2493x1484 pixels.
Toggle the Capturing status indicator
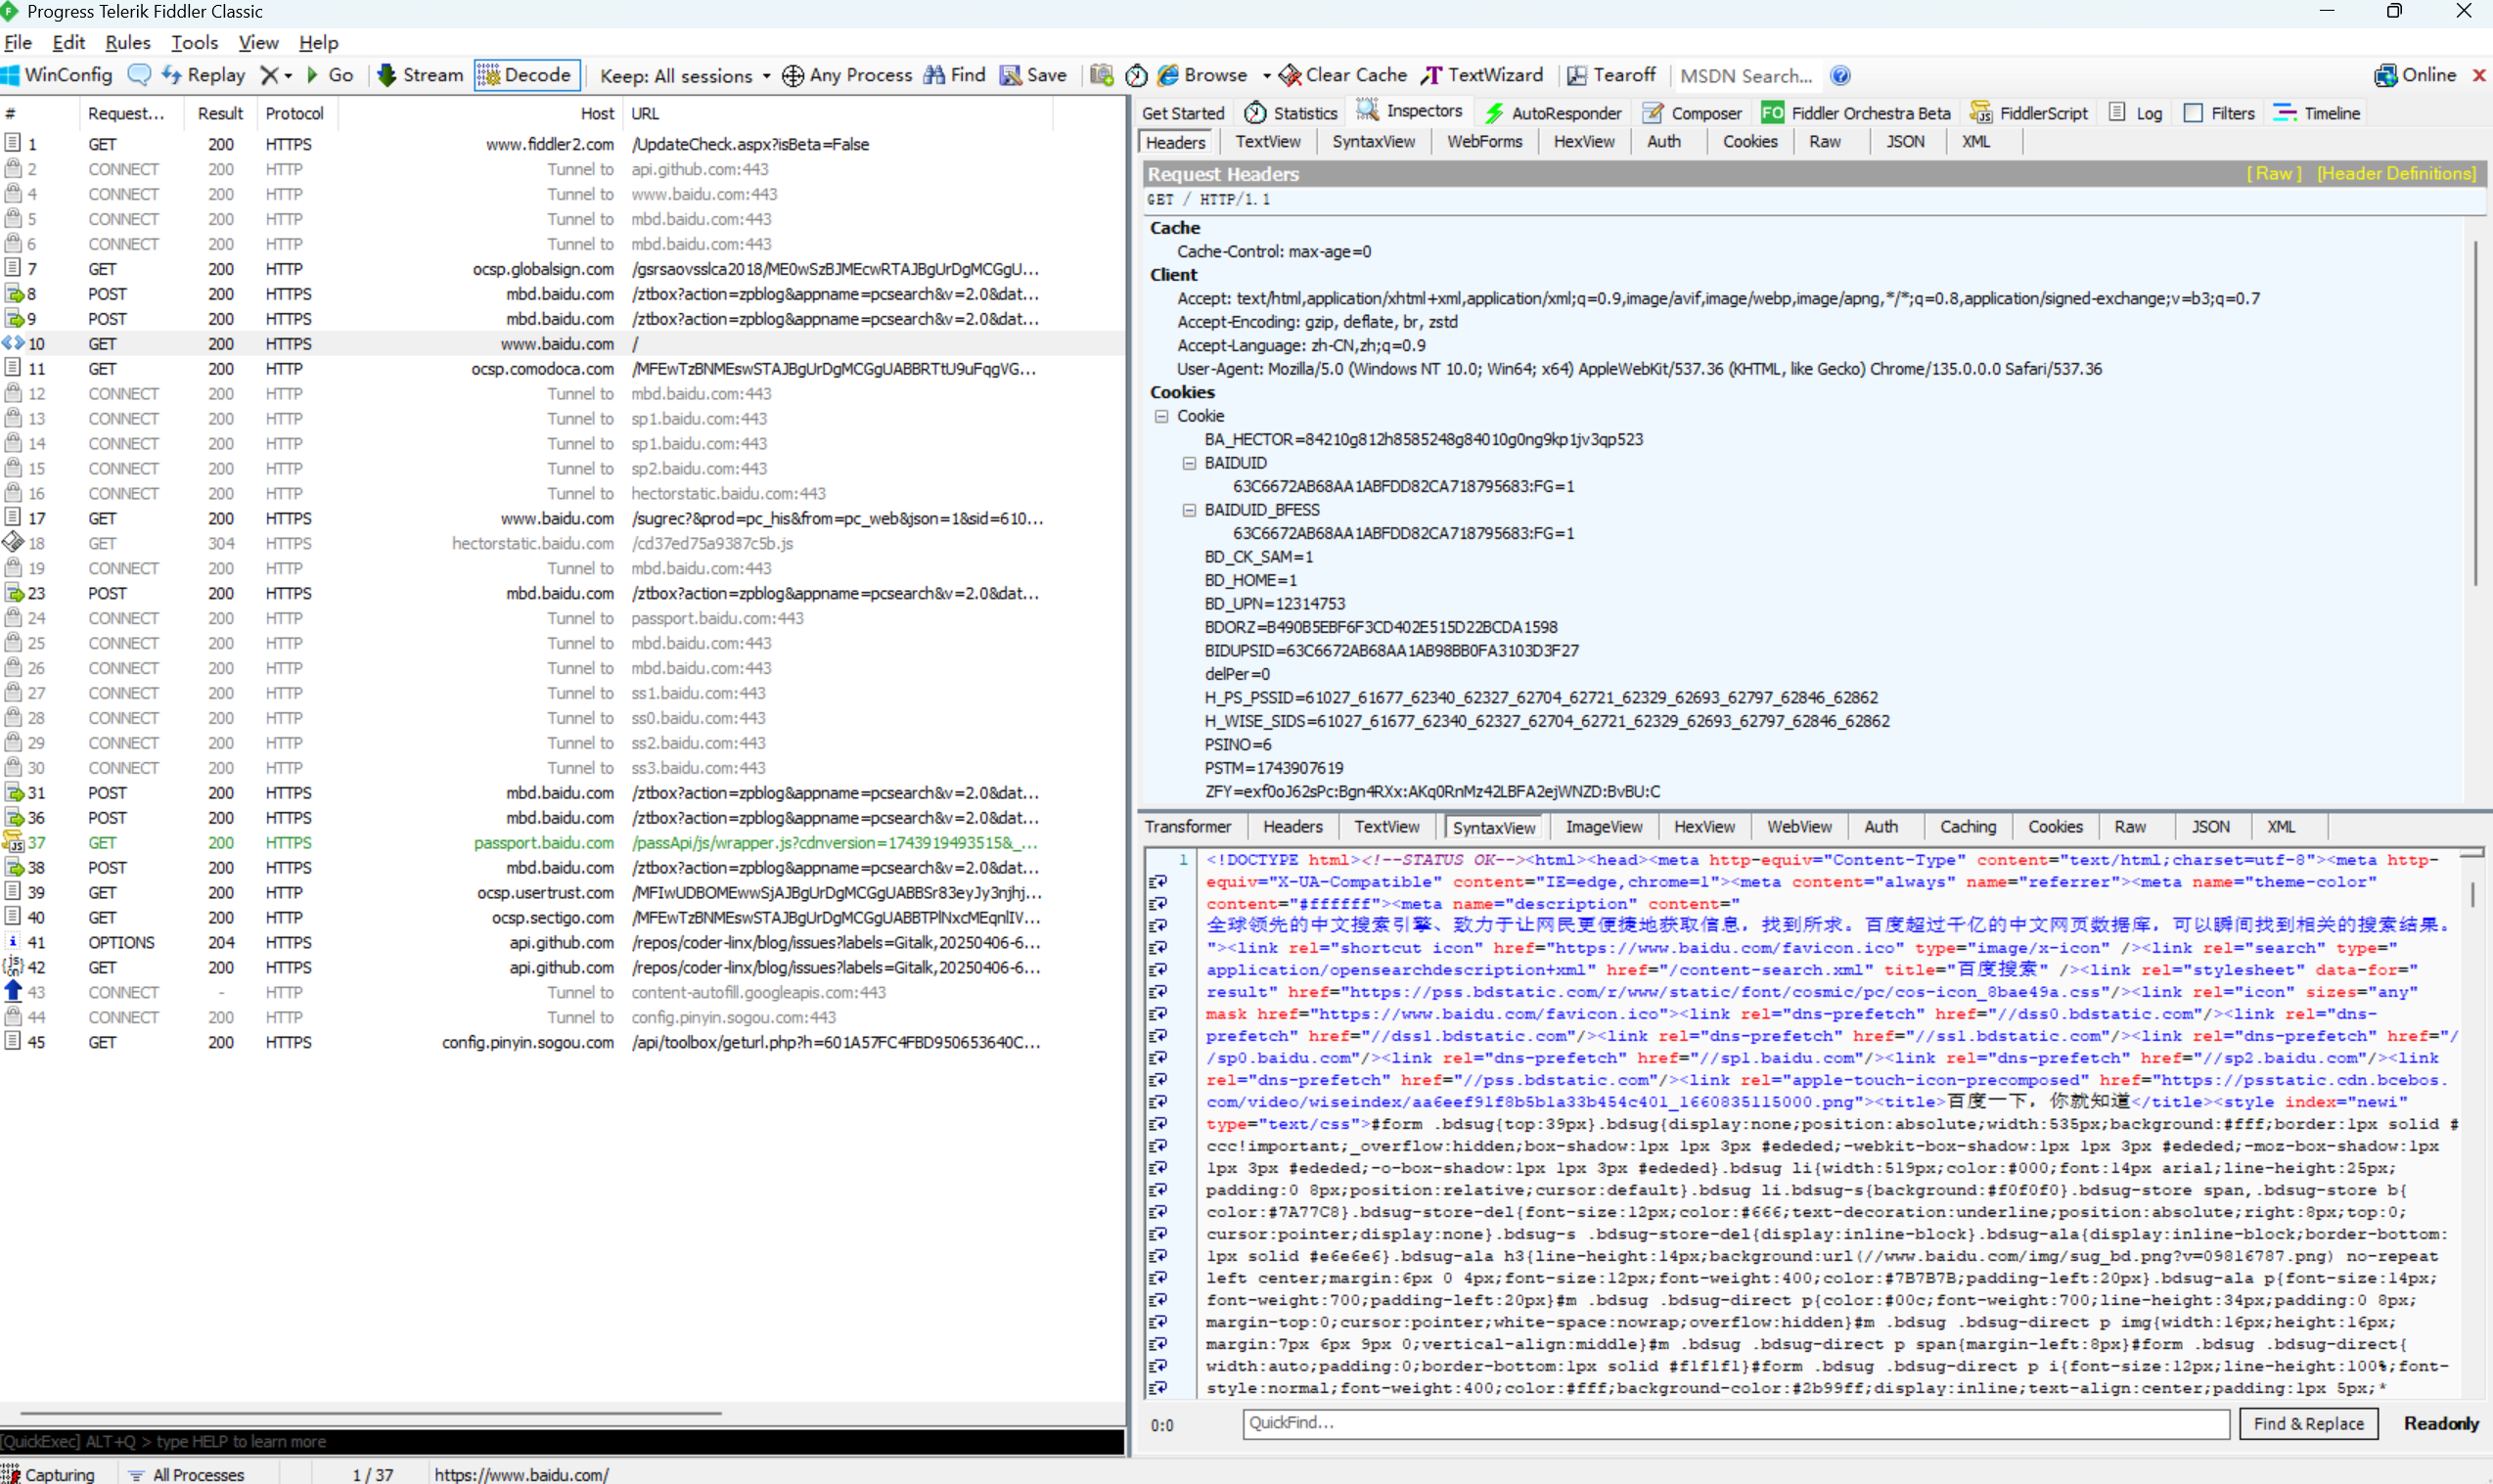click(48, 1473)
